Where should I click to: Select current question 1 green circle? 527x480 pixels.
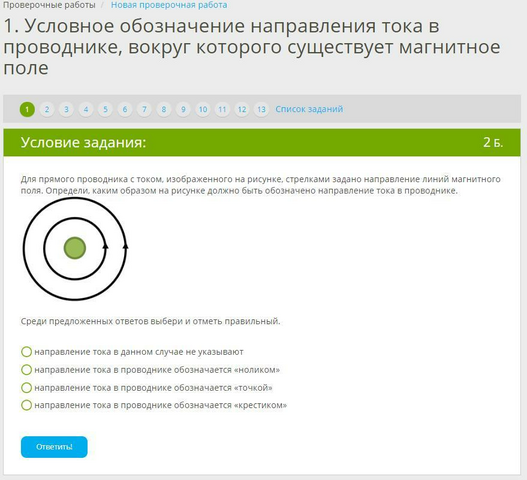click(x=27, y=109)
